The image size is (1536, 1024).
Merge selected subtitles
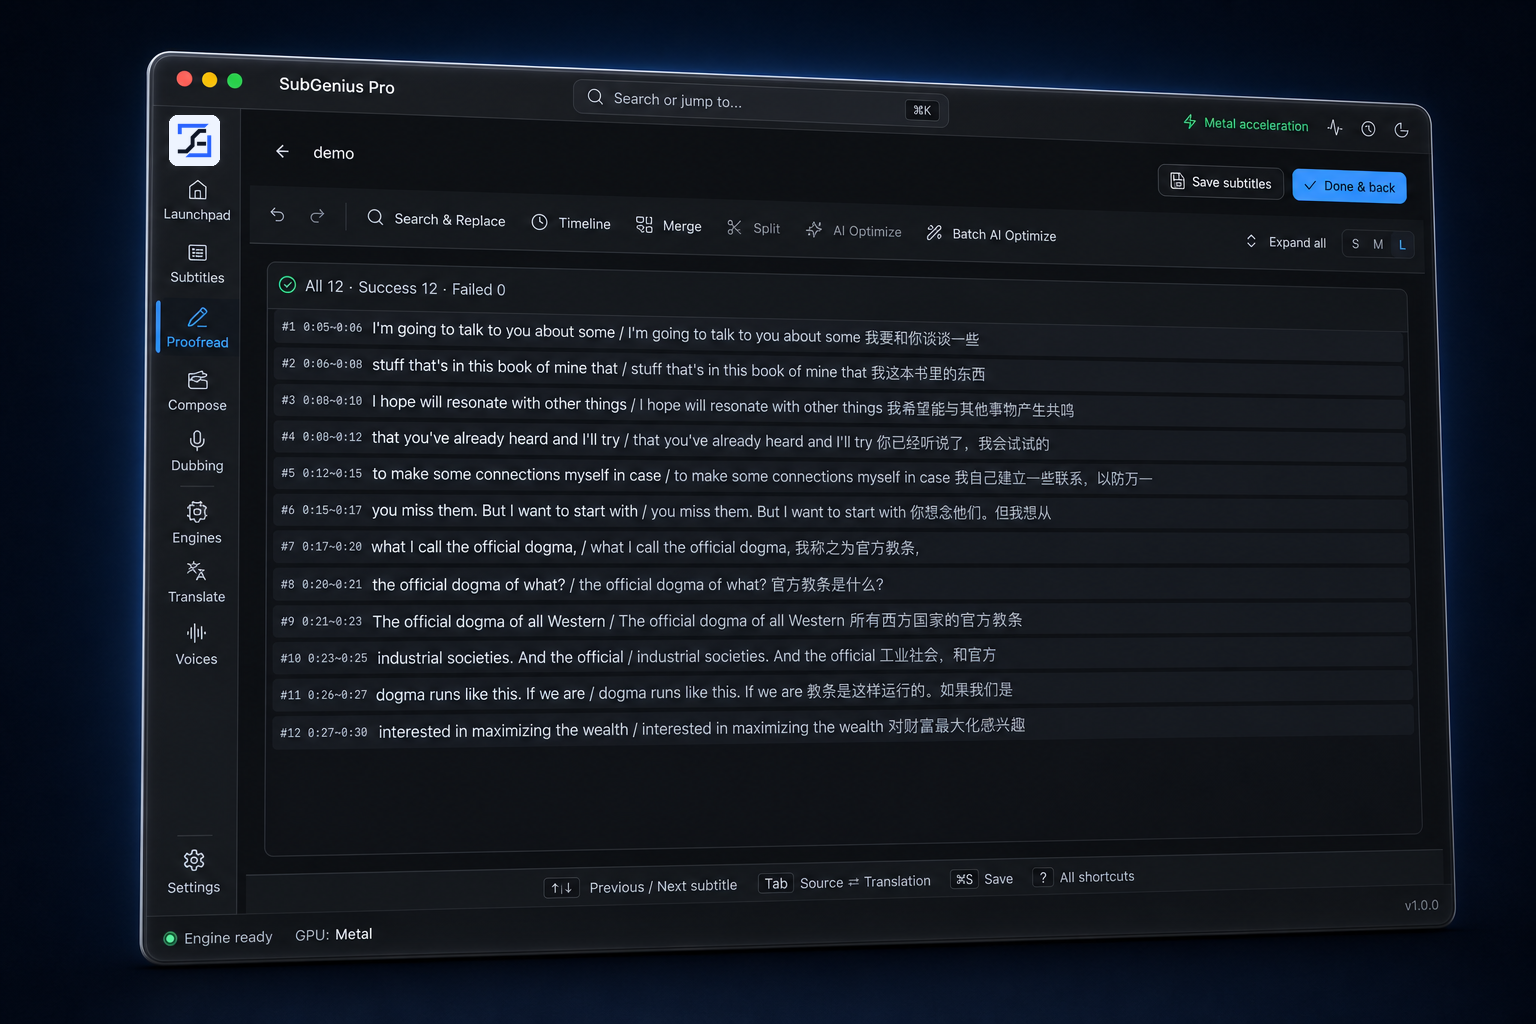(x=669, y=226)
